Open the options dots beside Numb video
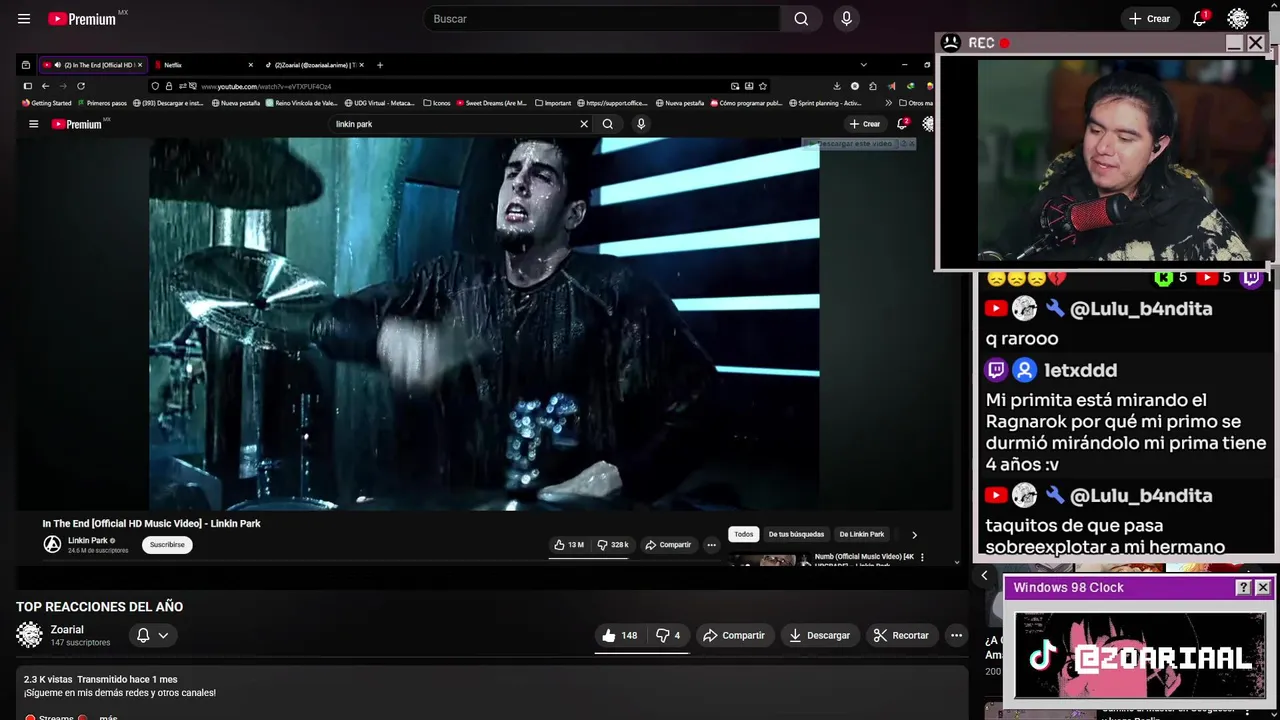 coord(922,557)
